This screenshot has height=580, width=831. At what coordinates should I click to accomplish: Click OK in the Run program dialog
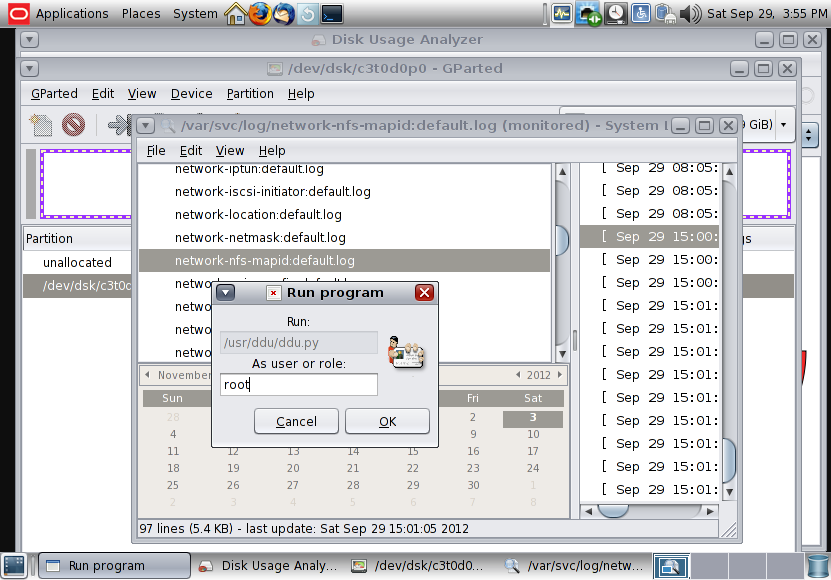387,421
